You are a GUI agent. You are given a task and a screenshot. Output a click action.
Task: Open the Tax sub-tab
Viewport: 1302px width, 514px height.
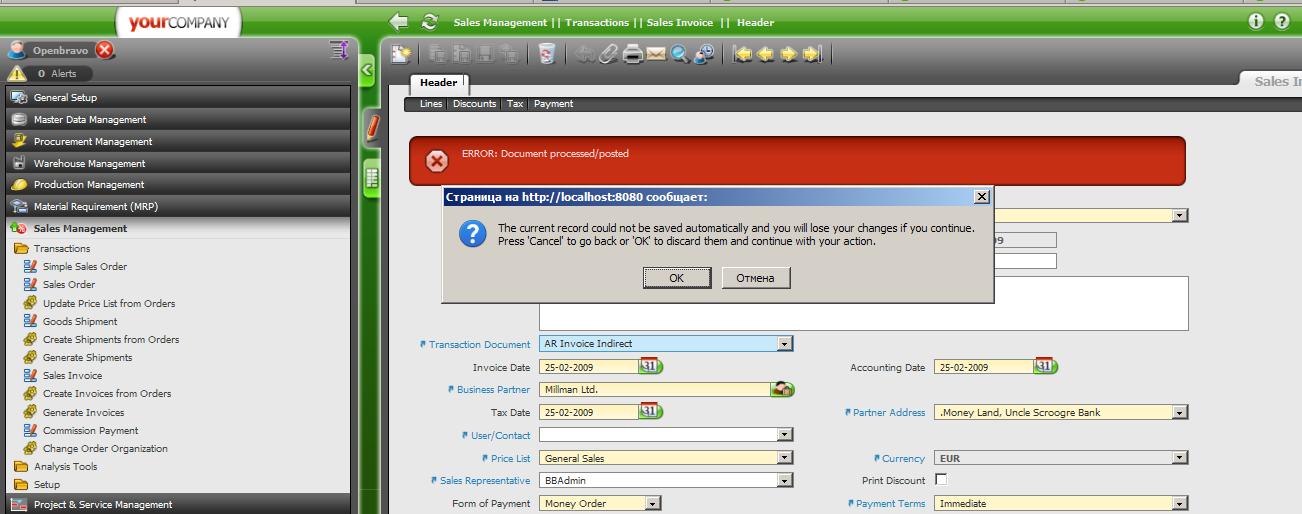pos(515,104)
